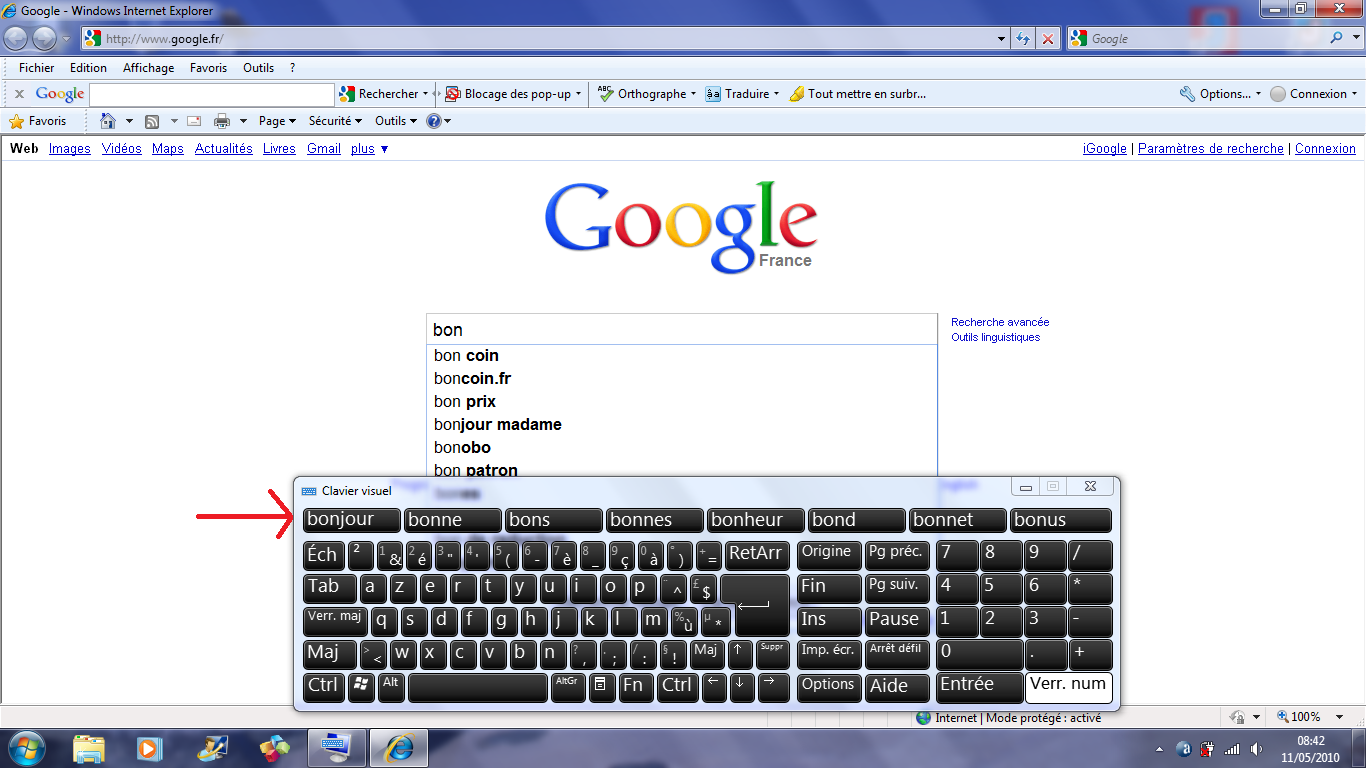
Task: Open Windows Media Player from taskbar
Action: (x=149, y=747)
